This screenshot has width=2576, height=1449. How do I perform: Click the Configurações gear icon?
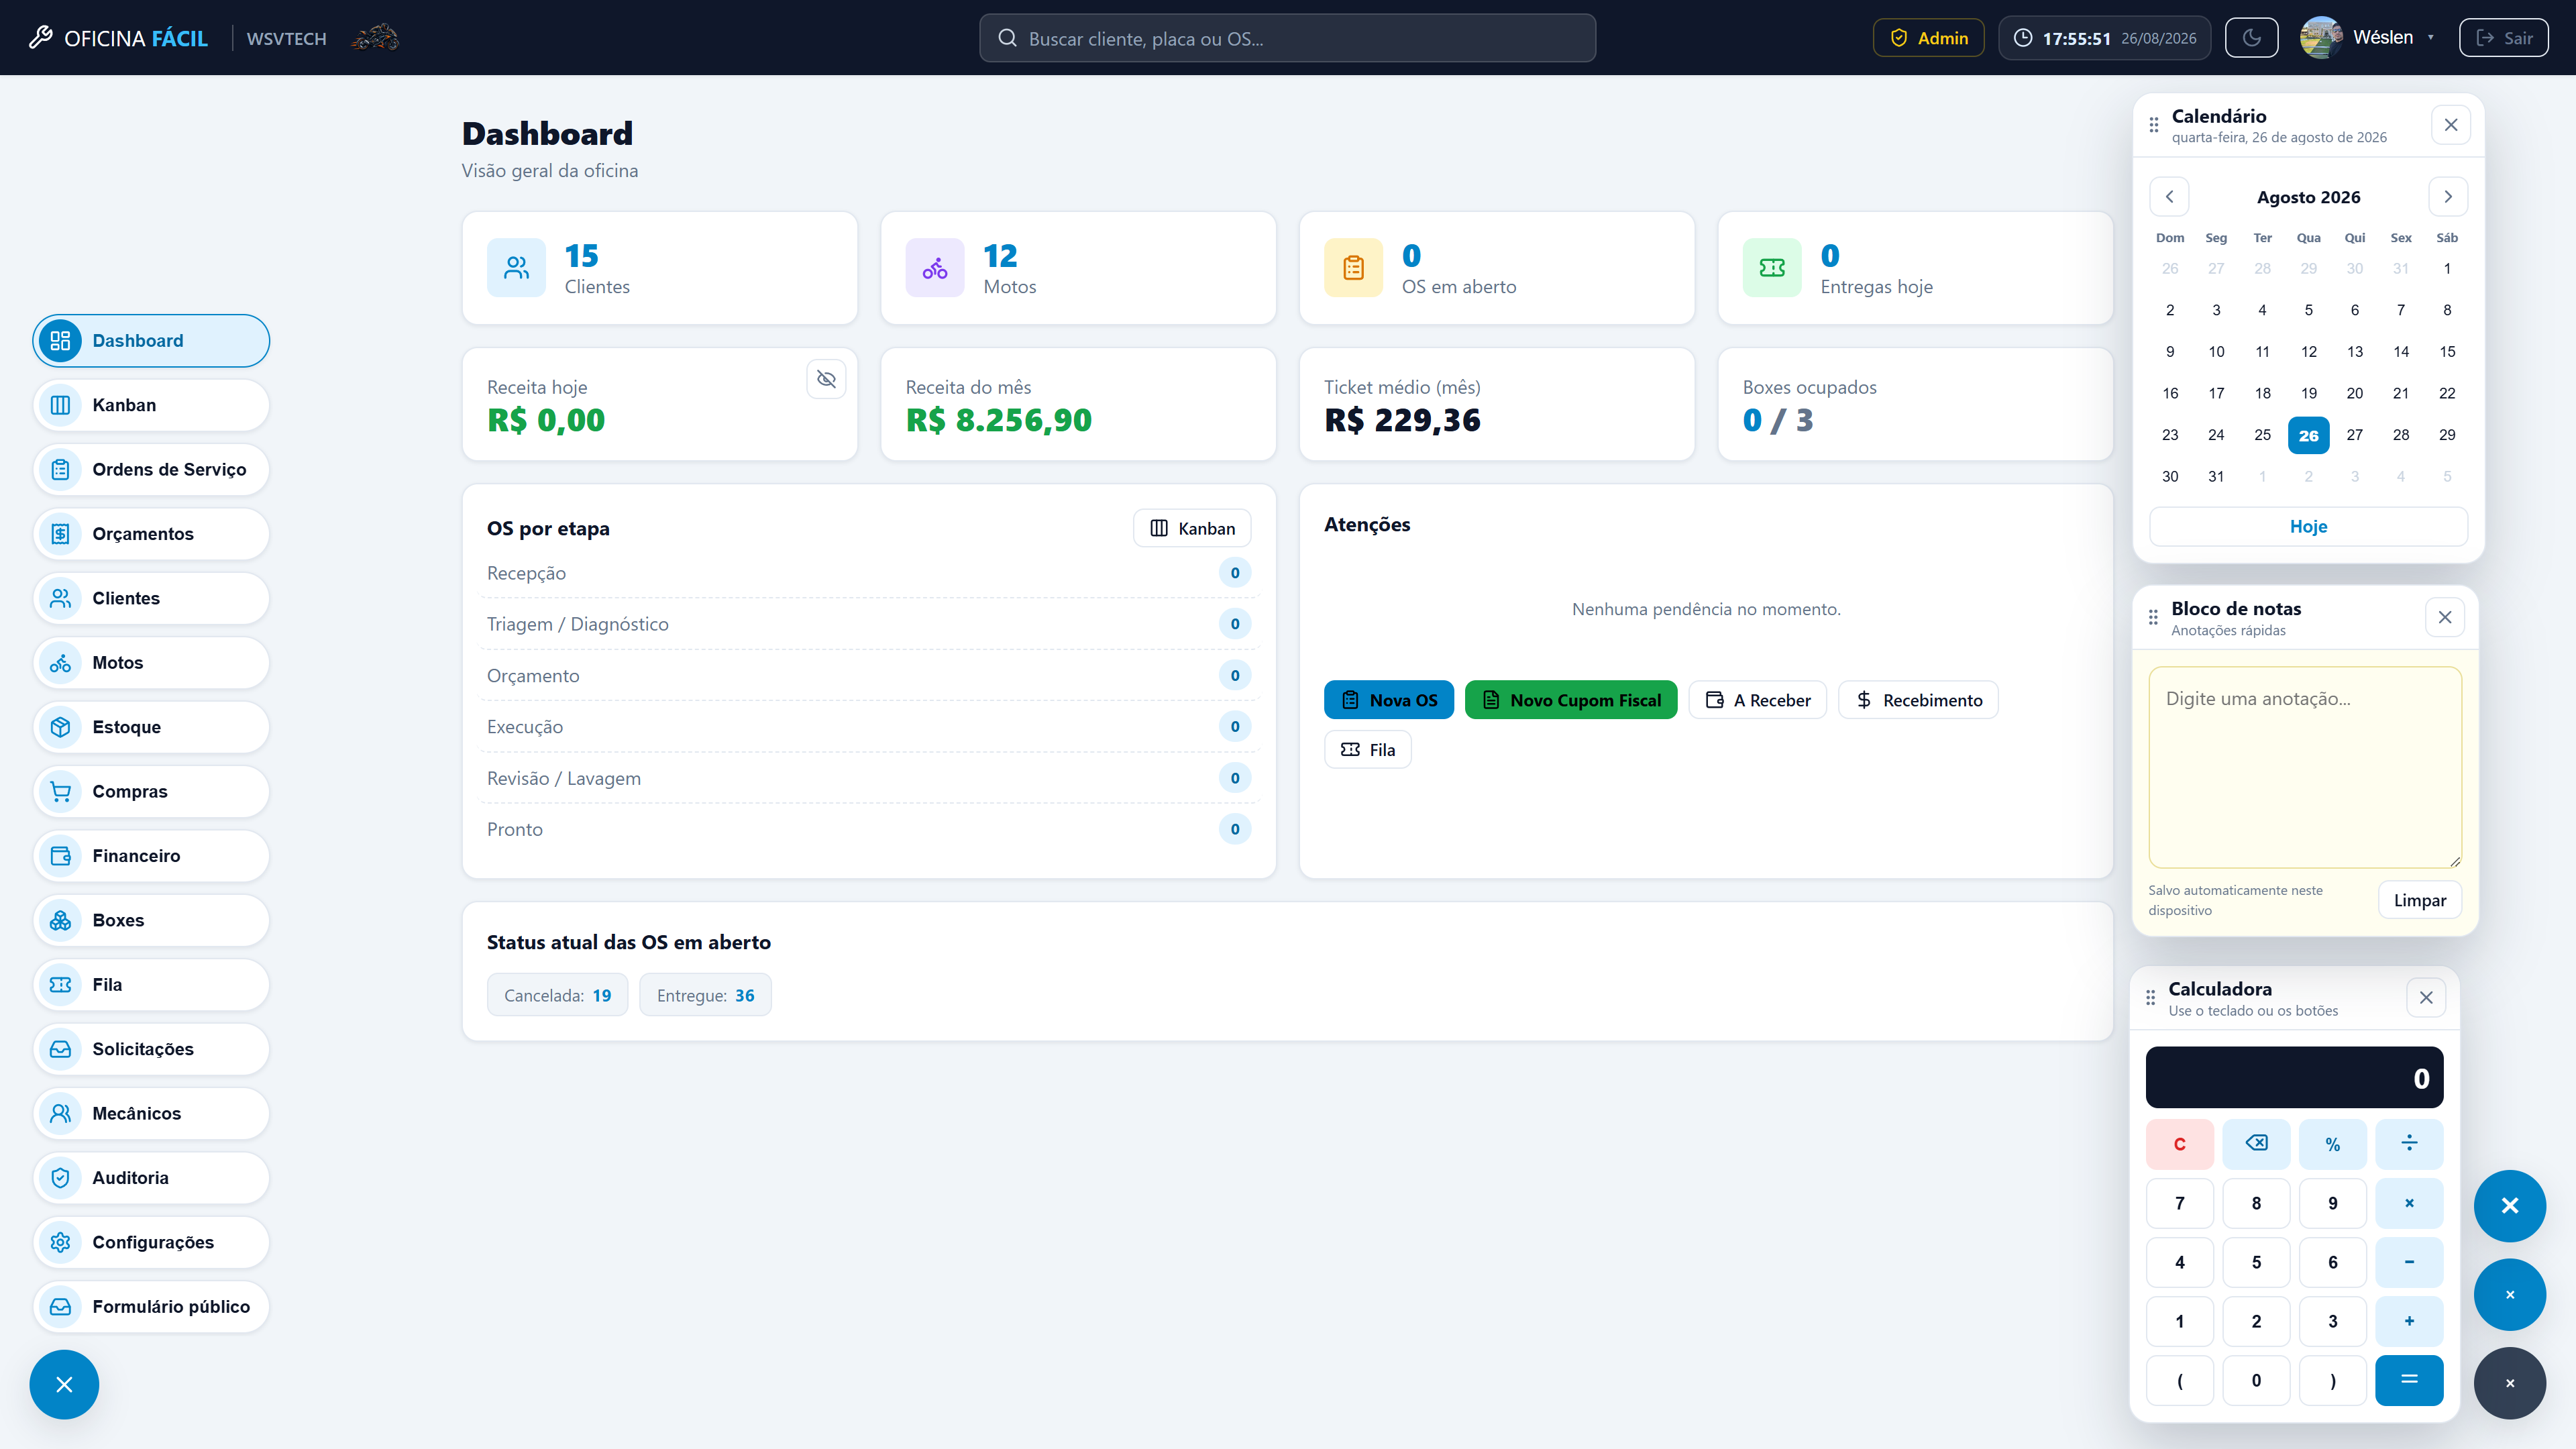pyautogui.click(x=60, y=1242)
